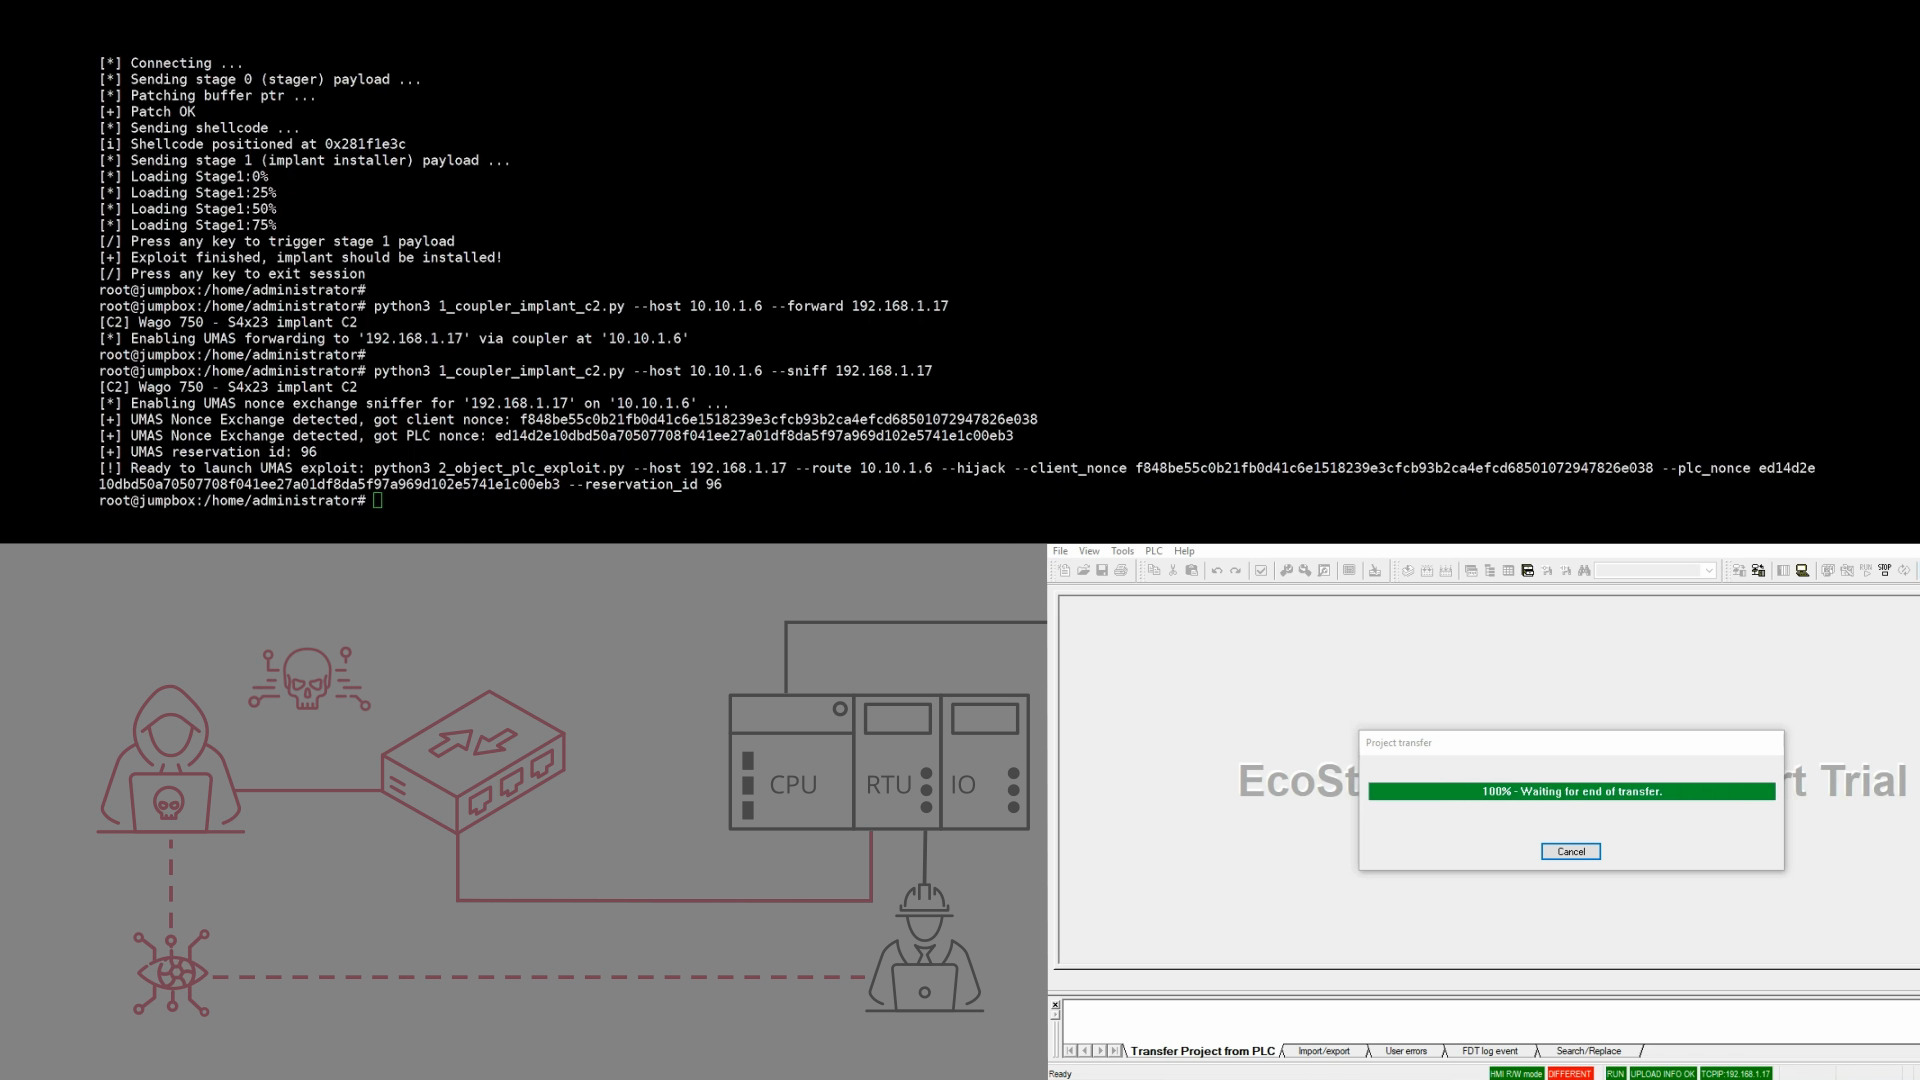Click the first wrench analyze icon
This screenshot has width=1920, height=1080.
[1286, 571]
